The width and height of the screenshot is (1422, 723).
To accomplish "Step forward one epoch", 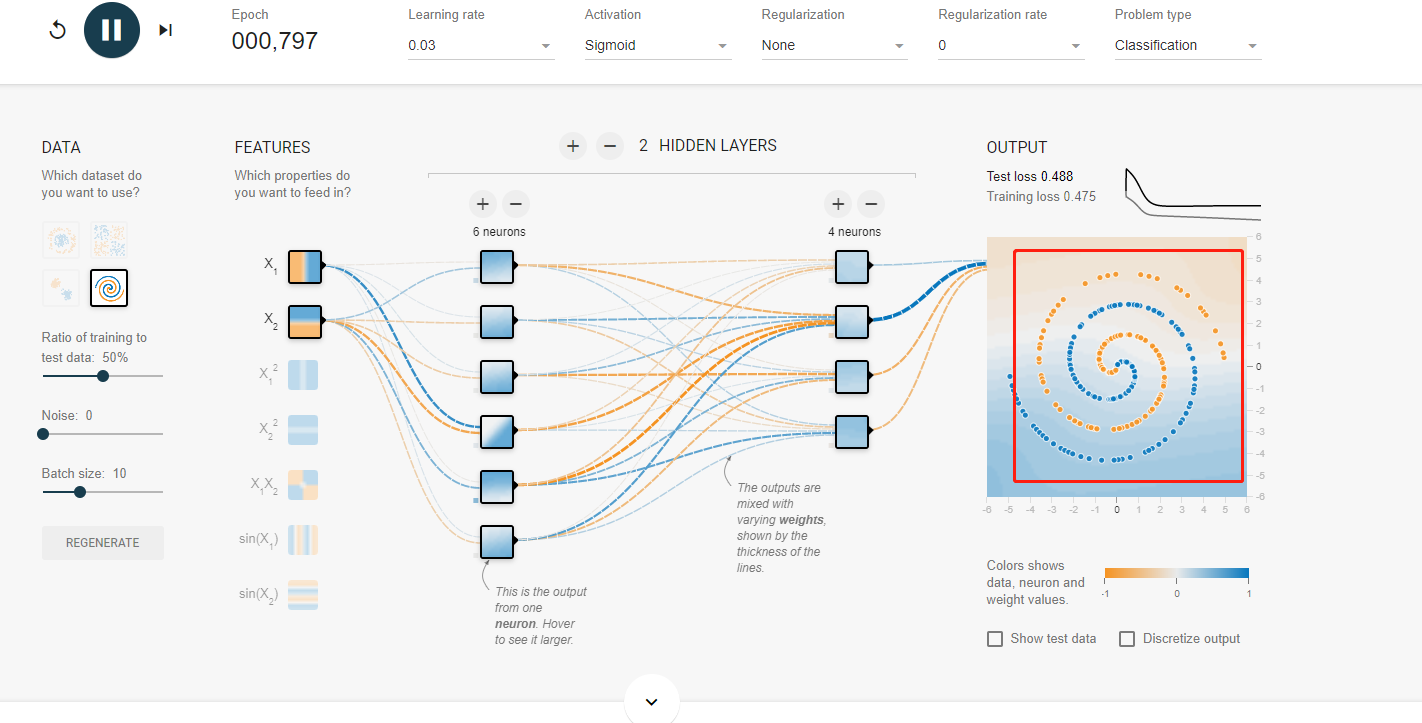I will click(x=165, y=29).
